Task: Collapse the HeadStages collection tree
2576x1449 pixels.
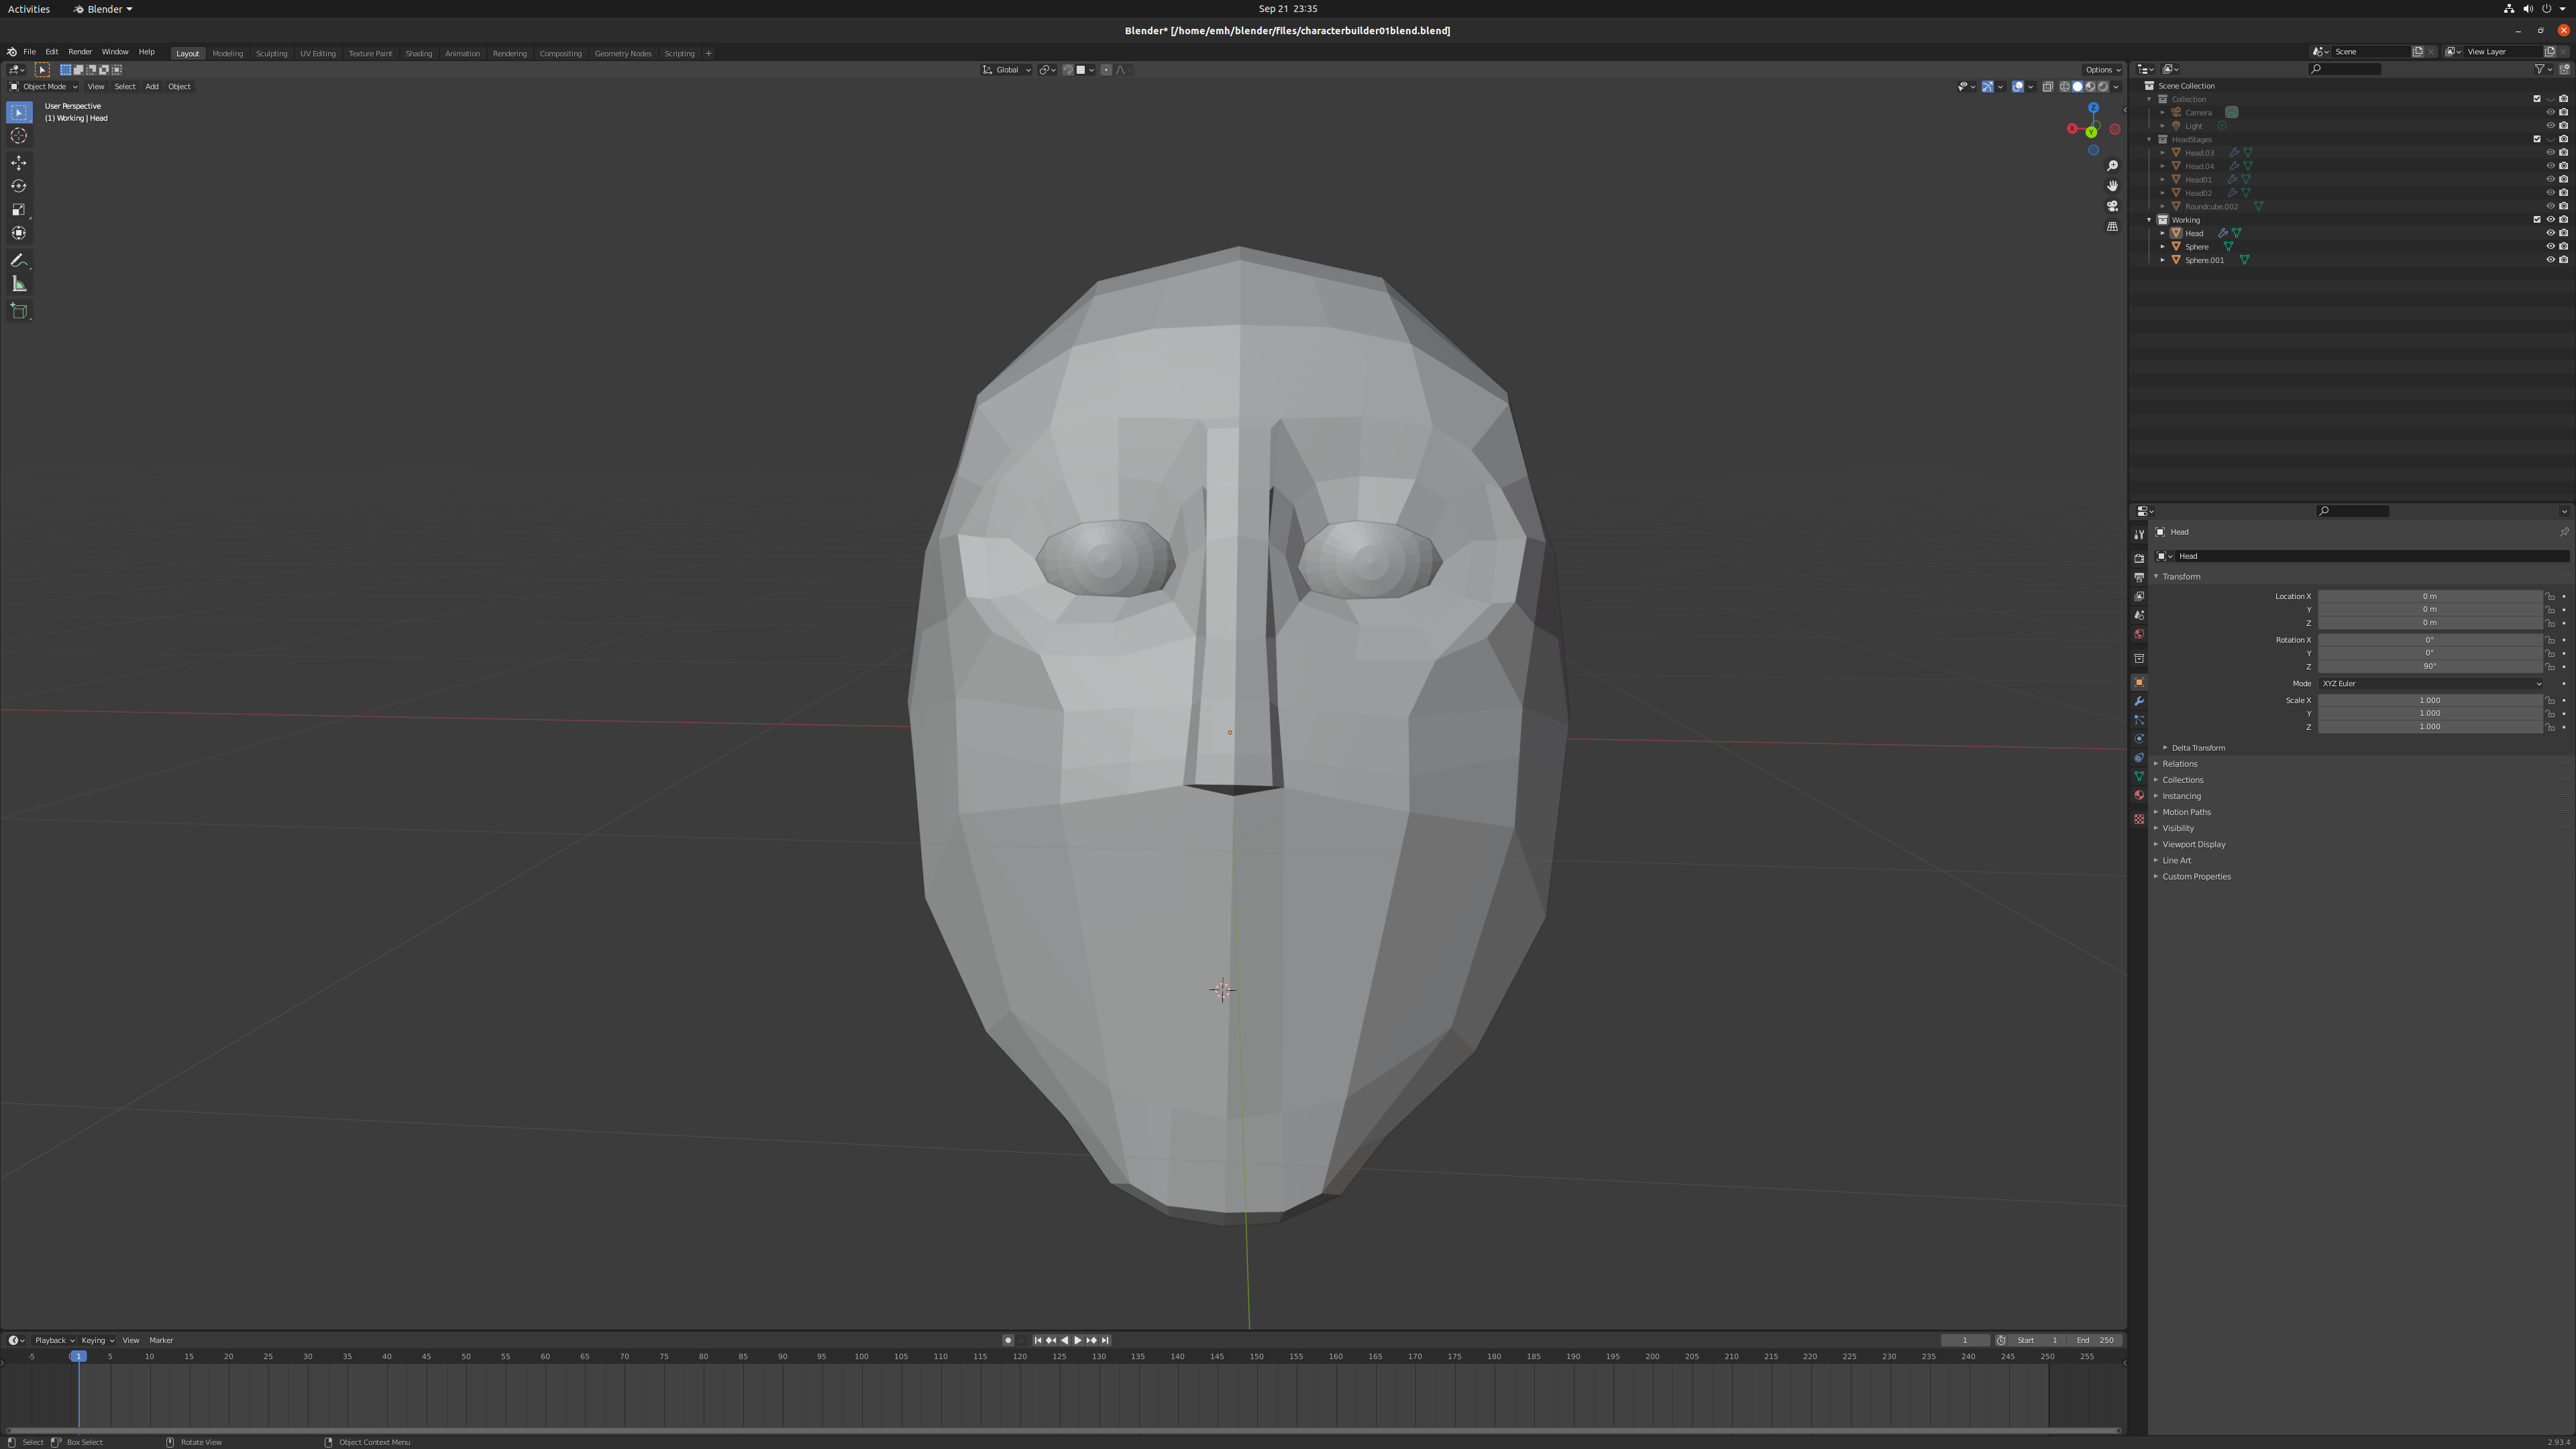Action: pos(2150,140)
